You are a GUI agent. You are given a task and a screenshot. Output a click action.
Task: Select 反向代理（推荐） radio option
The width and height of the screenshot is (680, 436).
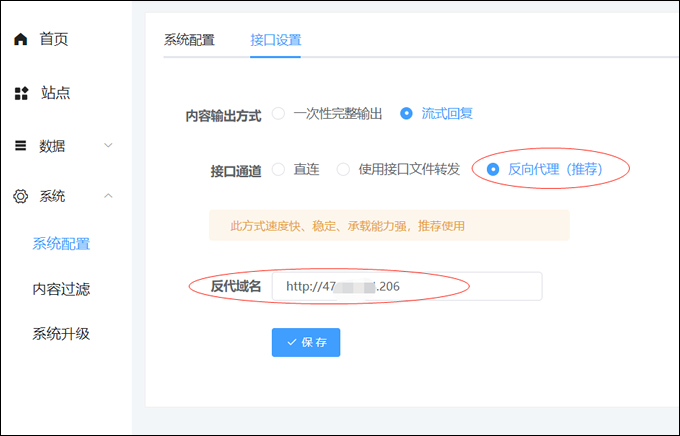pos(492,170)
